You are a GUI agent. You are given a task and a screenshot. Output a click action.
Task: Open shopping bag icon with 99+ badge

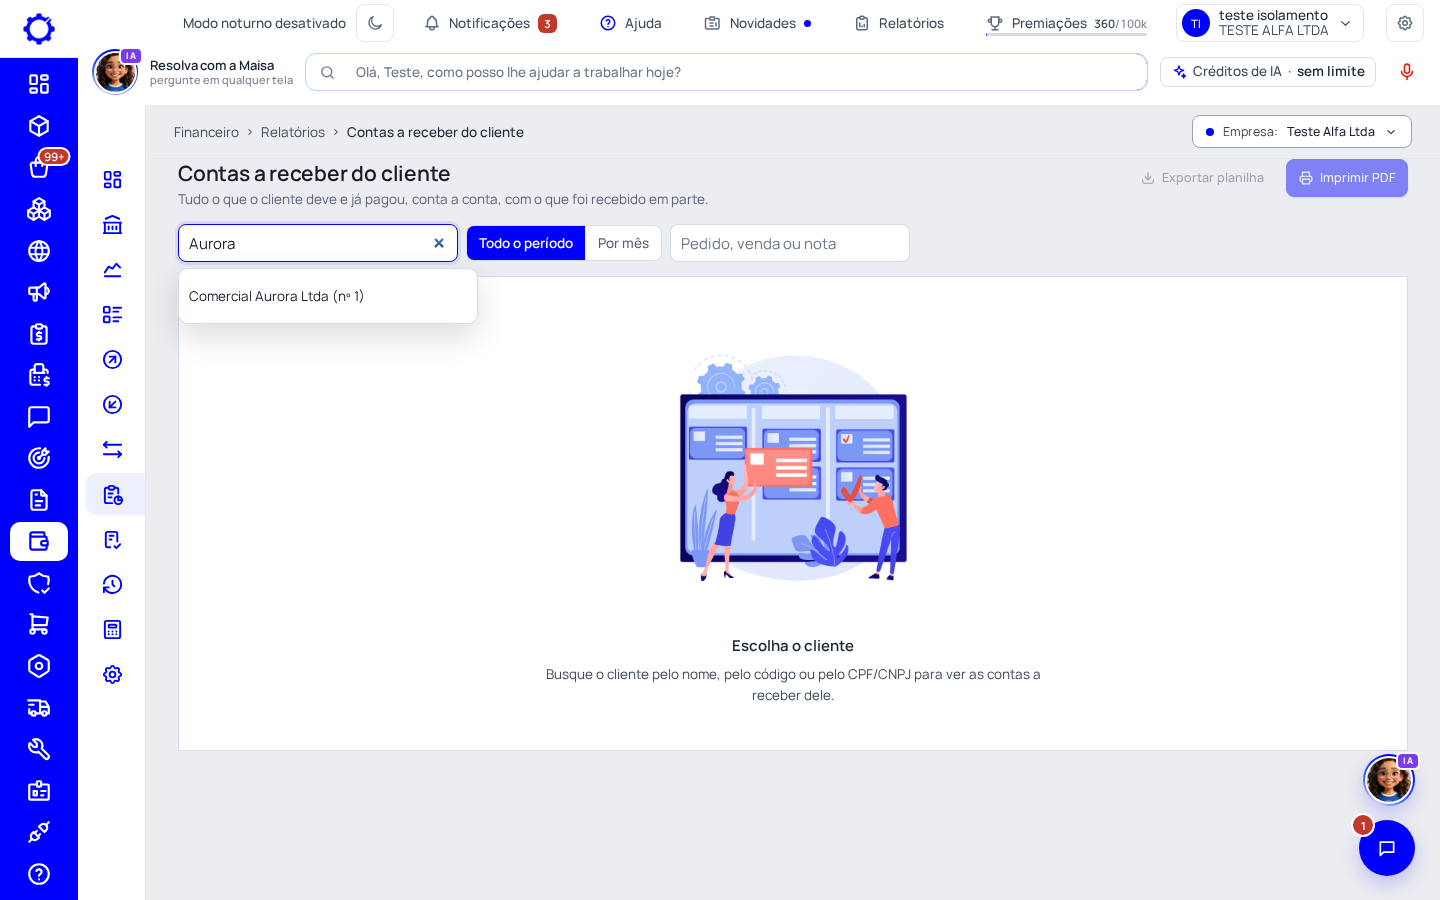coord(39,168)
